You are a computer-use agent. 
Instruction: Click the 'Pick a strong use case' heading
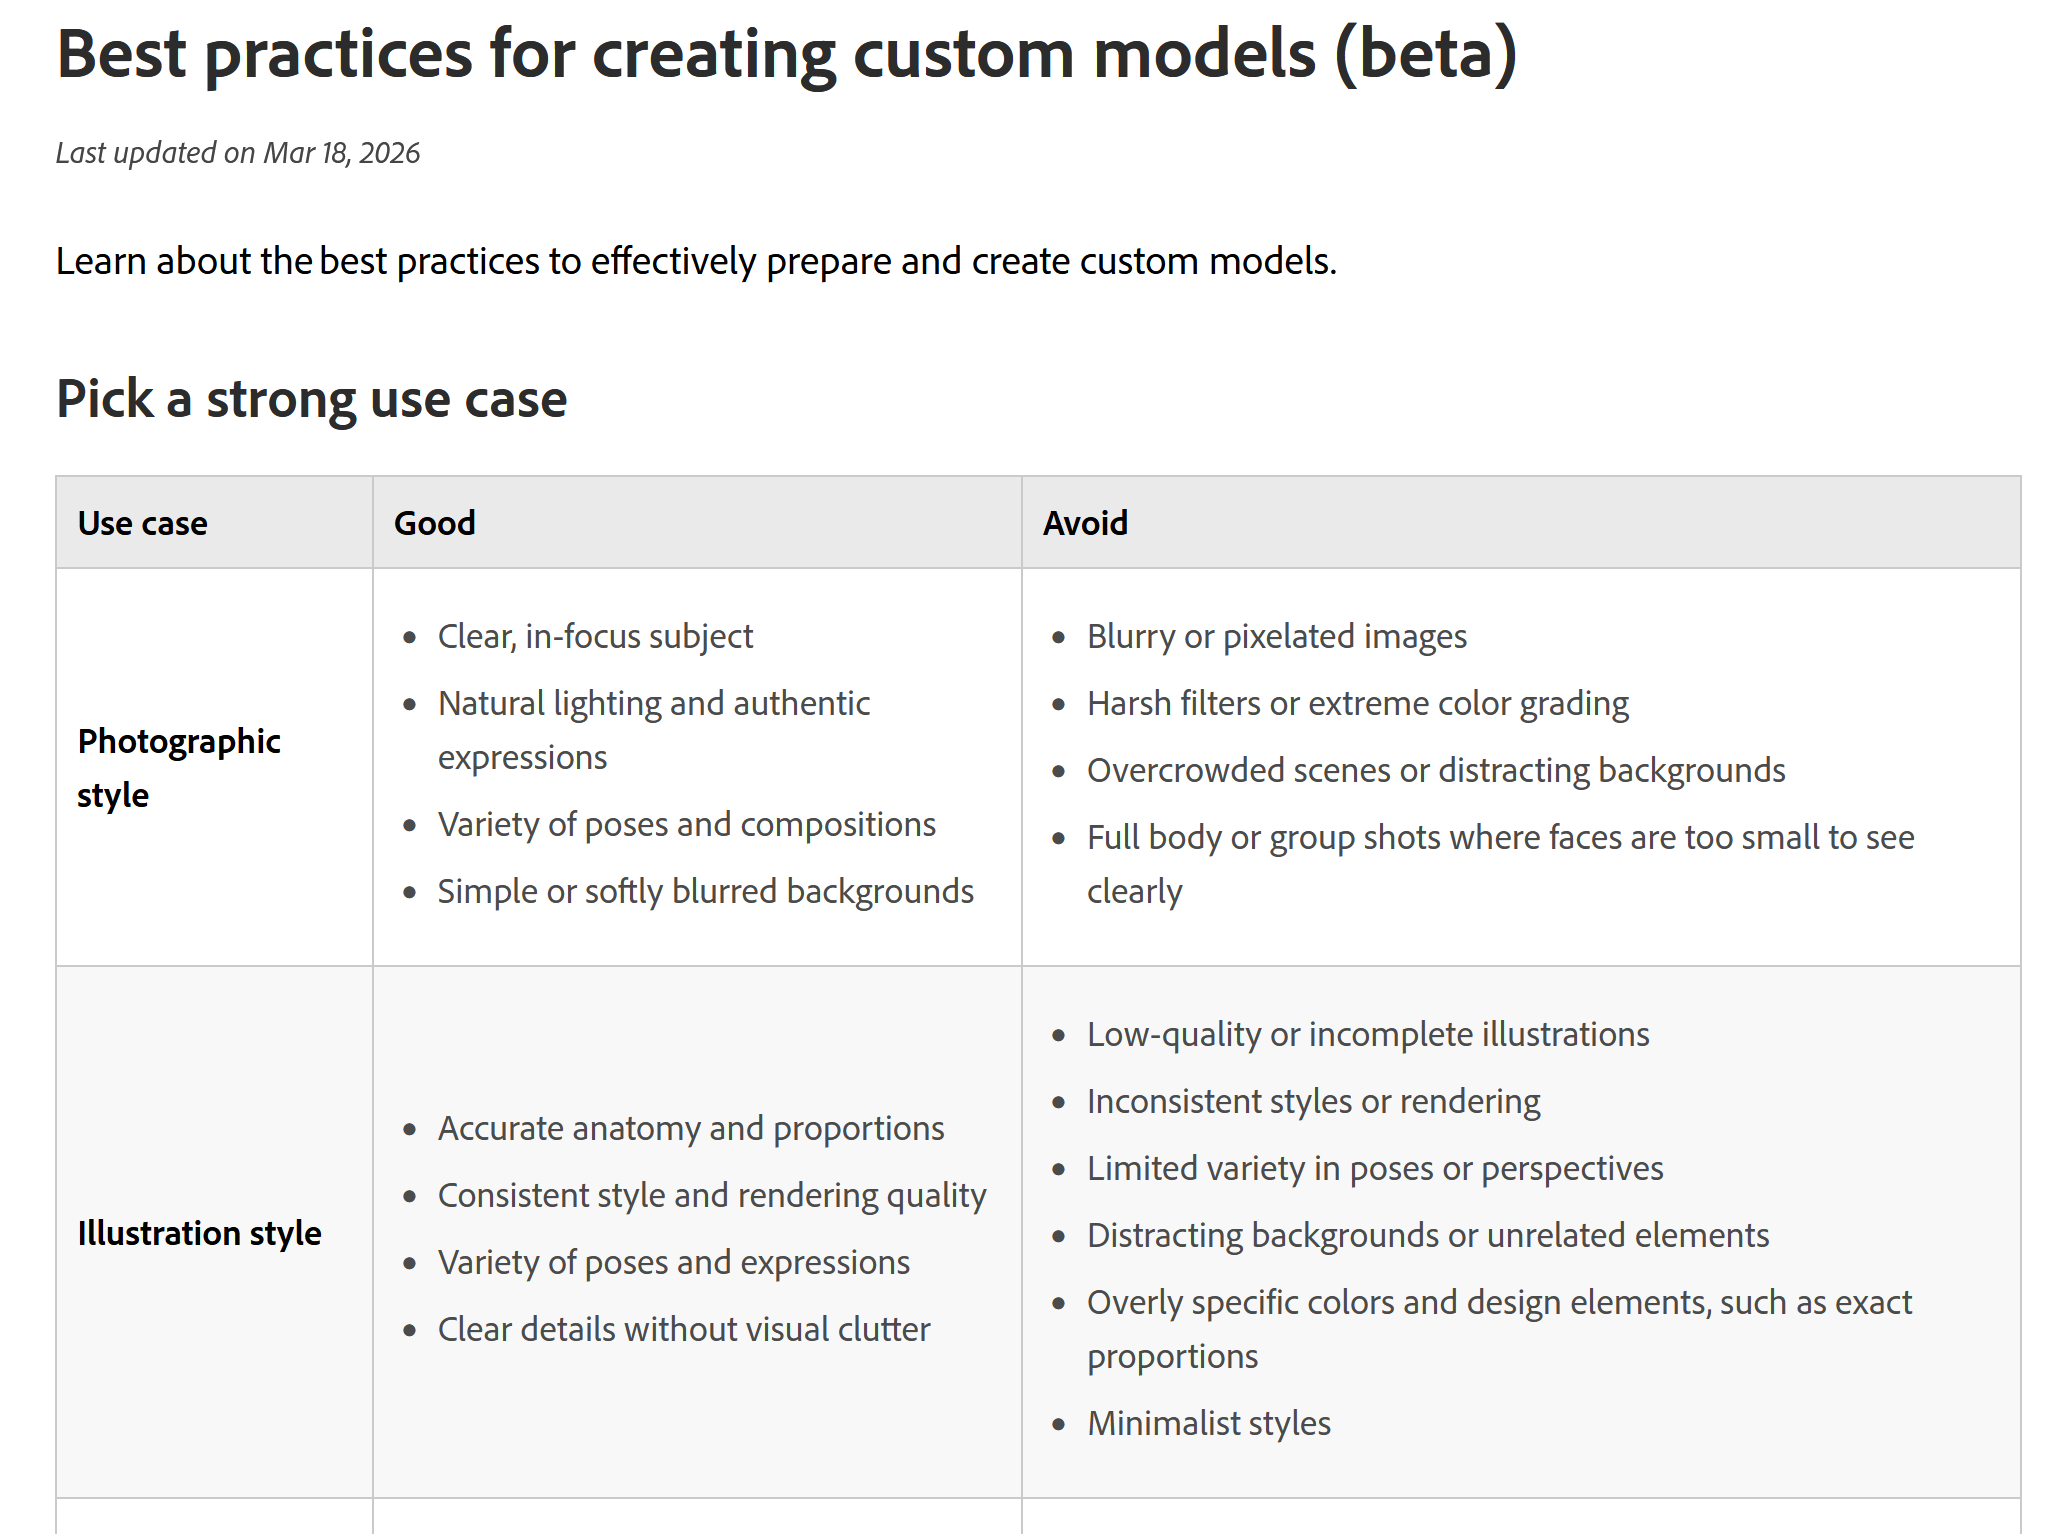click(x=311, y=399)
